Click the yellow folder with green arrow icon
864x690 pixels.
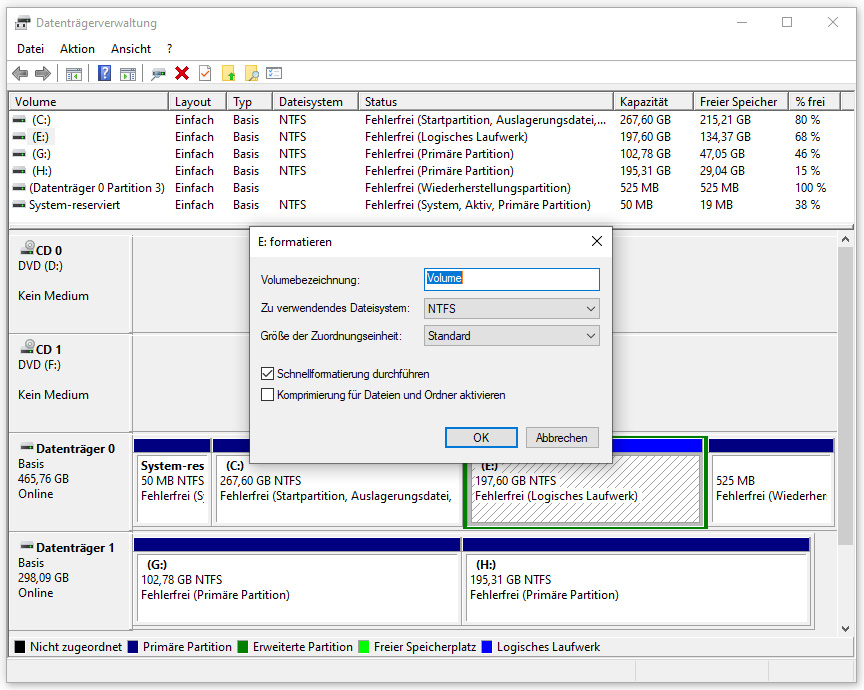(x=229, y=73)
